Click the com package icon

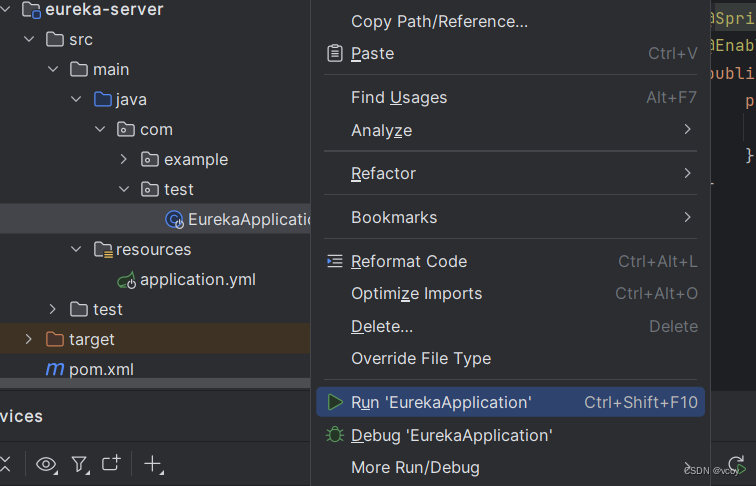coord(126,129)
